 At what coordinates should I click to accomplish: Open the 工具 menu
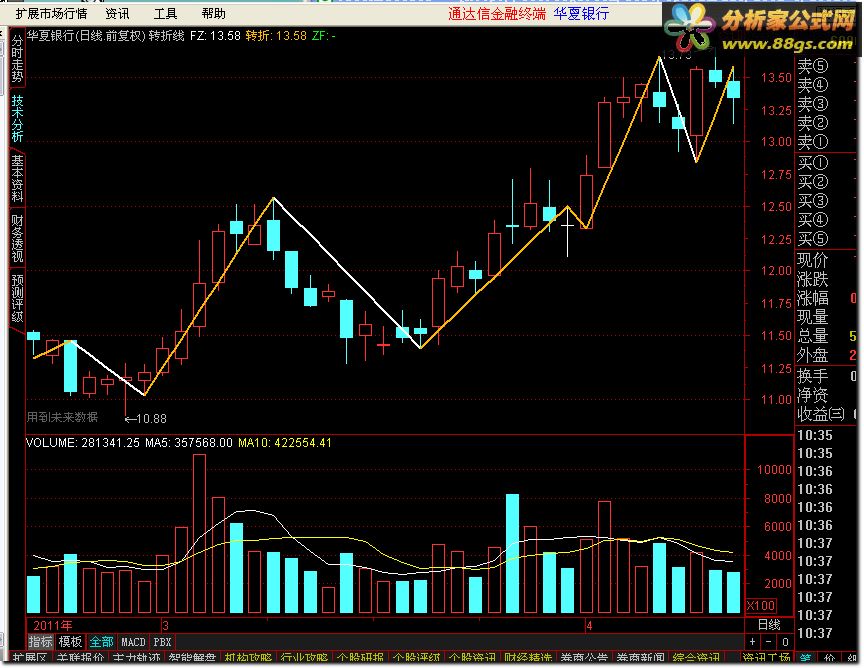(165, 13)
